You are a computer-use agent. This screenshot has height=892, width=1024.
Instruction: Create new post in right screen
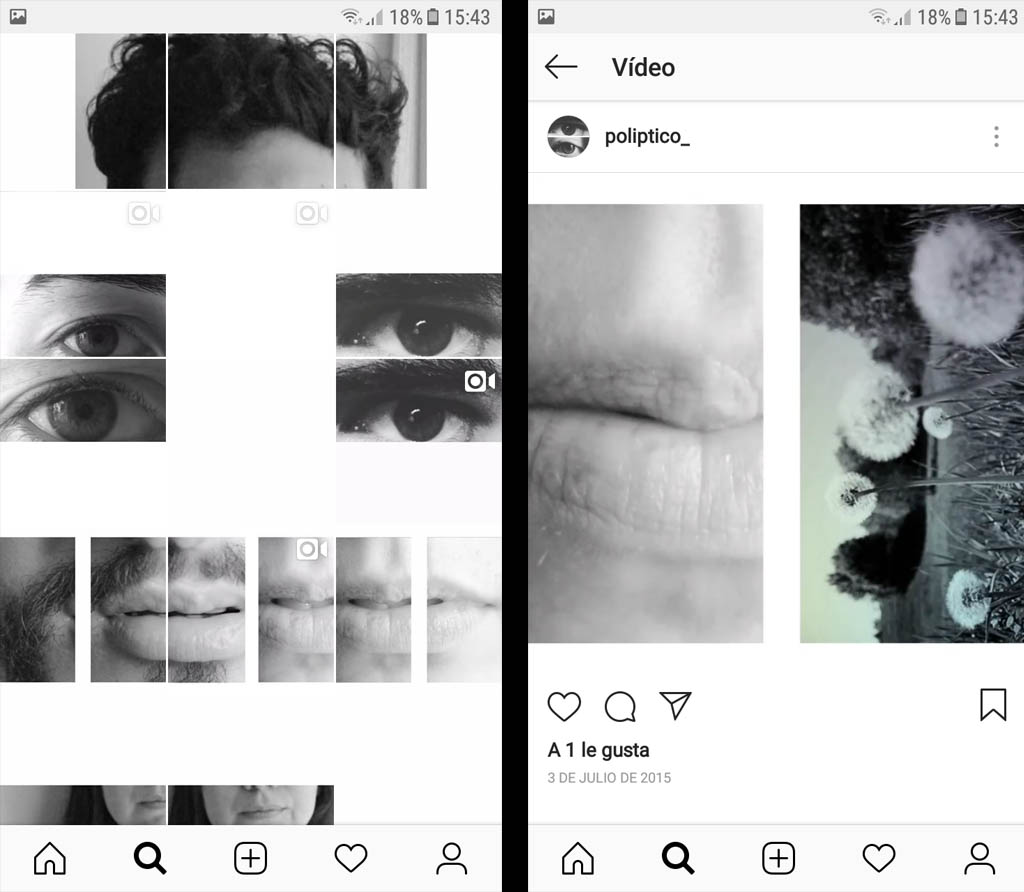[x=778, y=858]
